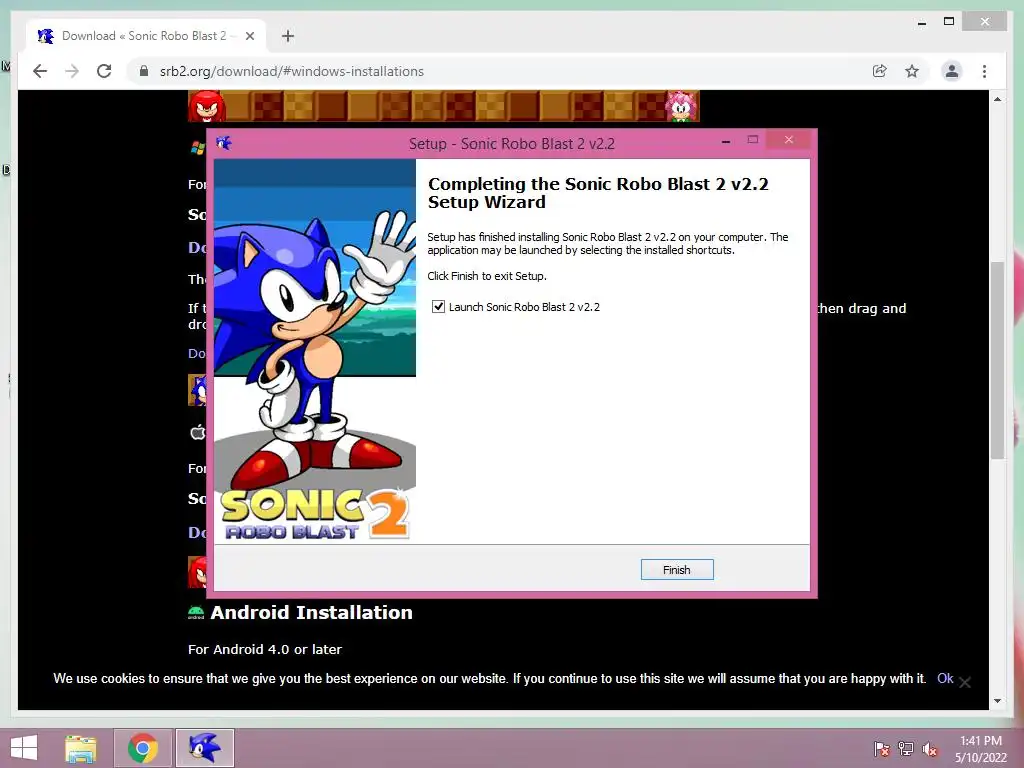Click the network tray icon

pos(906,749)
